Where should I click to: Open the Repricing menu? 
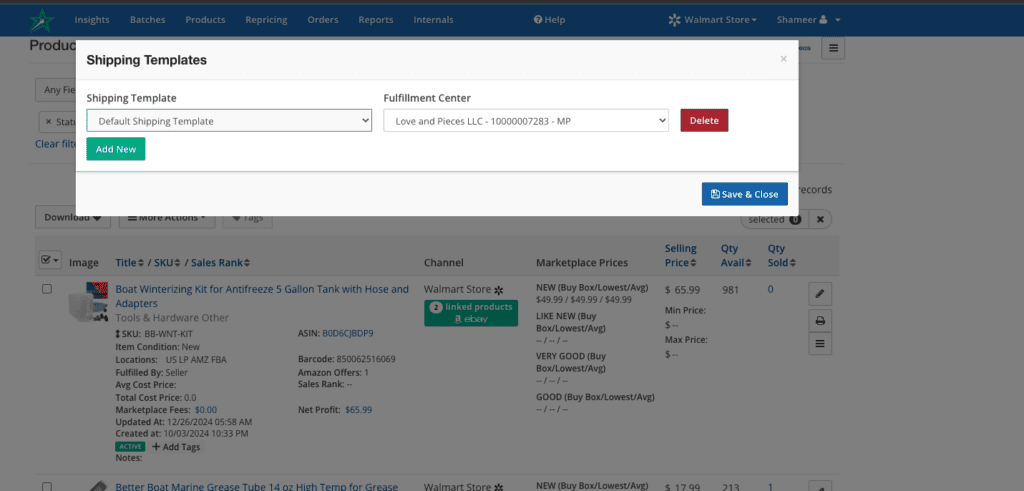tap(266, 20)
